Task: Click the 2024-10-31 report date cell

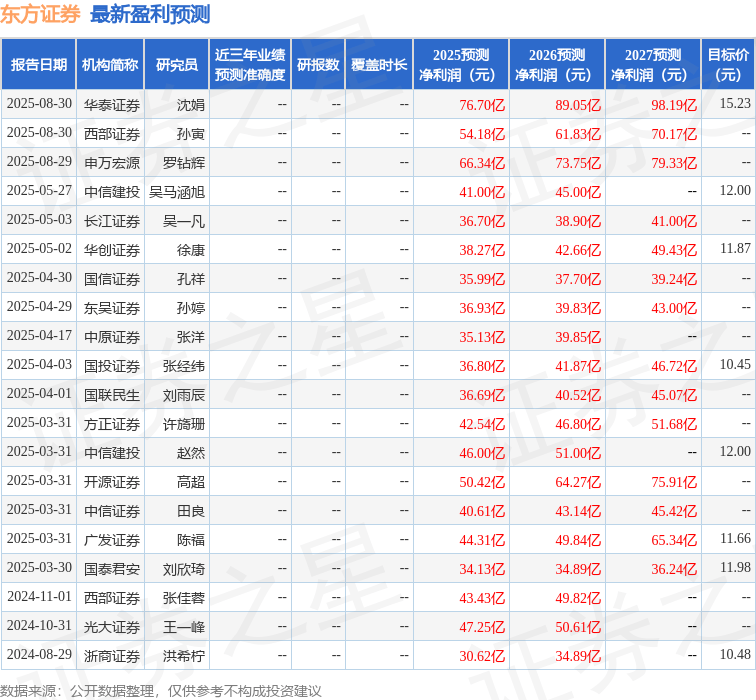Action: tap(39, 626)
